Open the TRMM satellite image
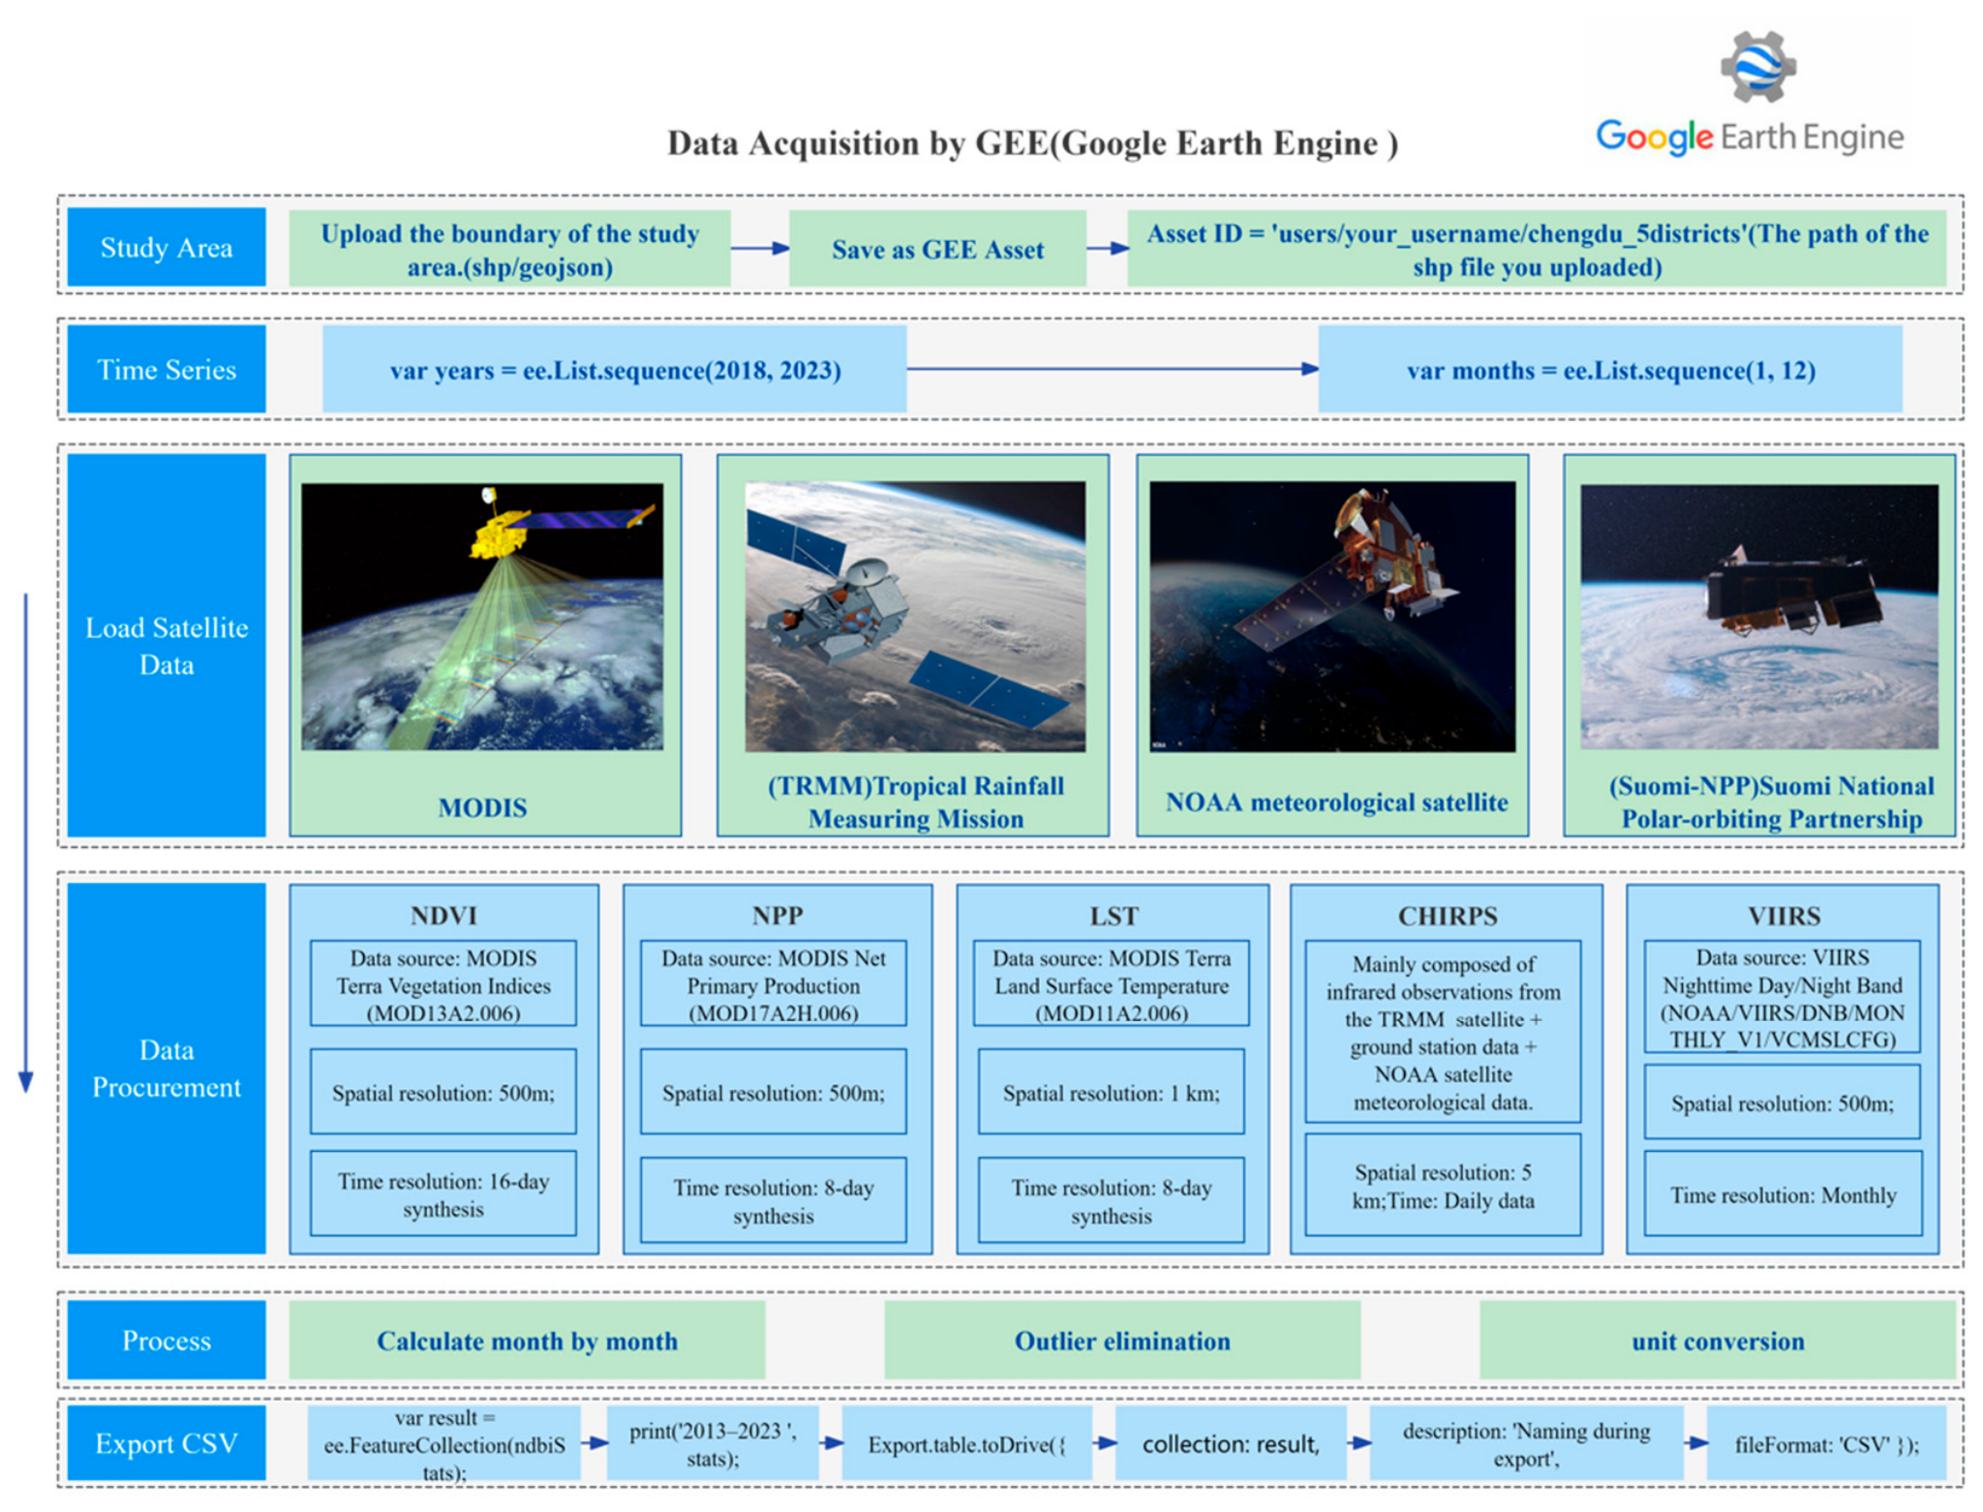The width and height of the screenshot is (1983, 1512). pyautogui.click(x=915, y=616)
